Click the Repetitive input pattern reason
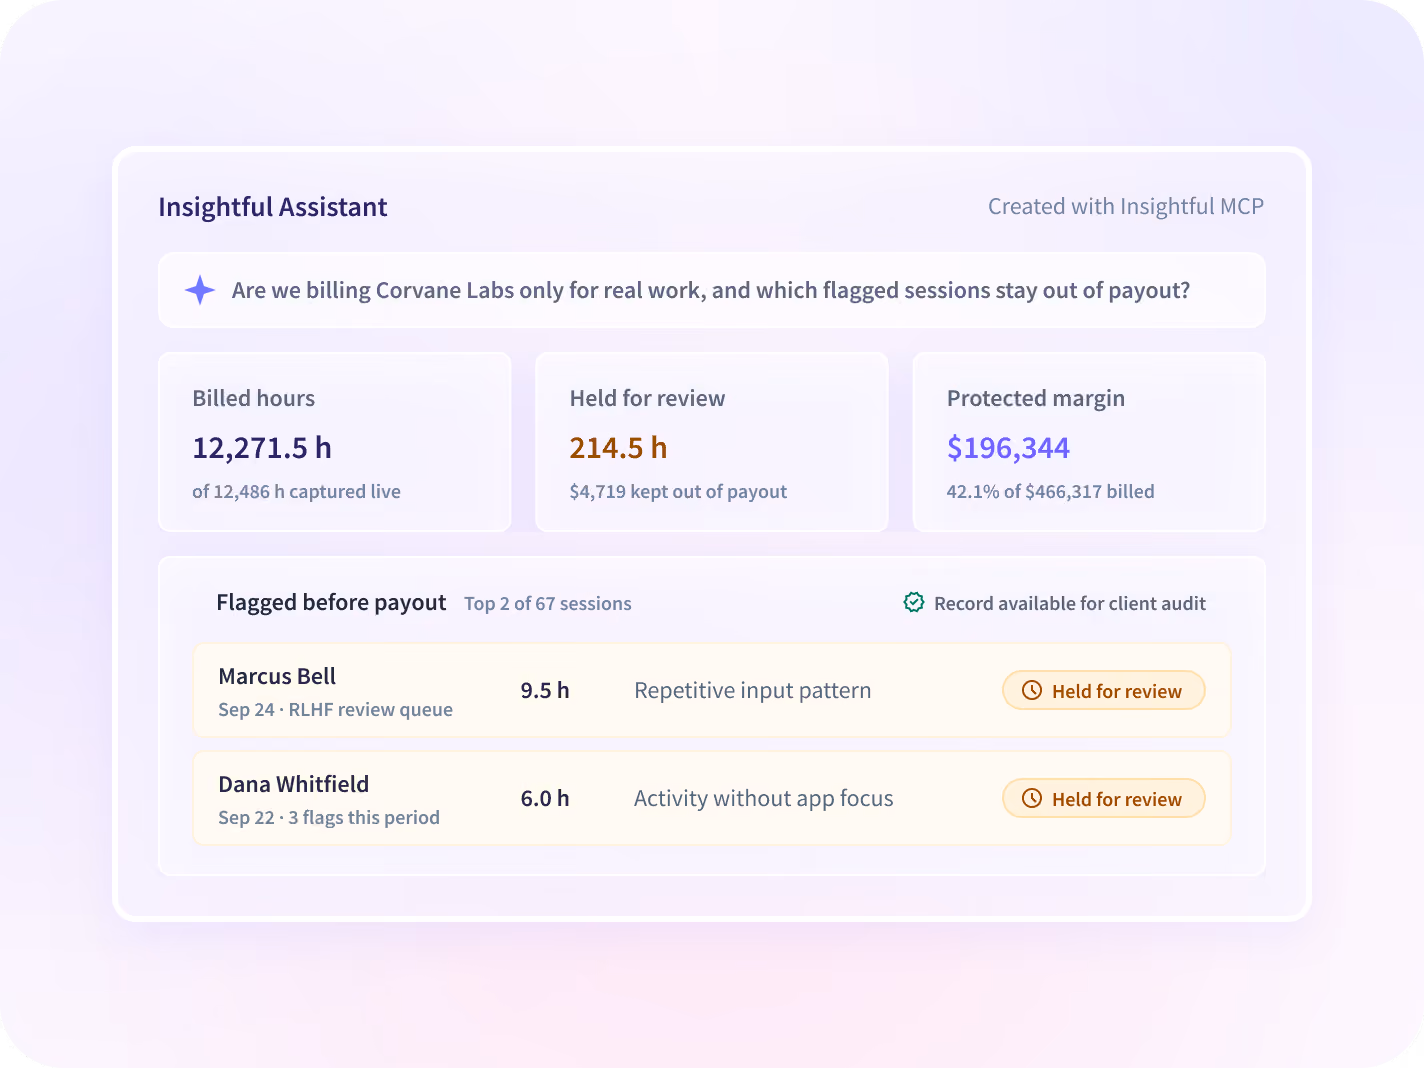 pos(753,691)
